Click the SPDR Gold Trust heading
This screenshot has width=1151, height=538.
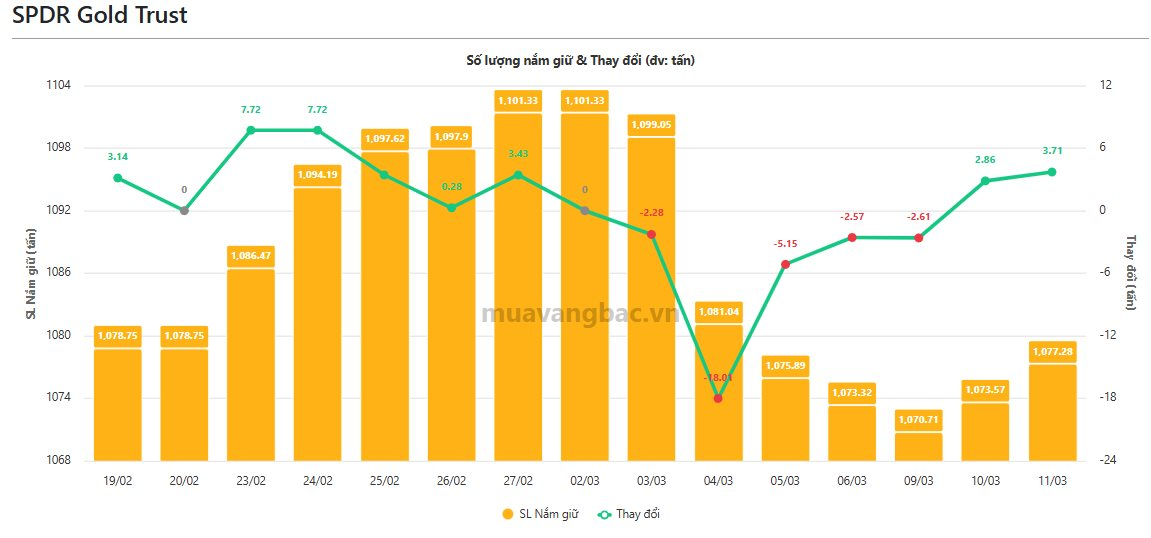point(100,16)
